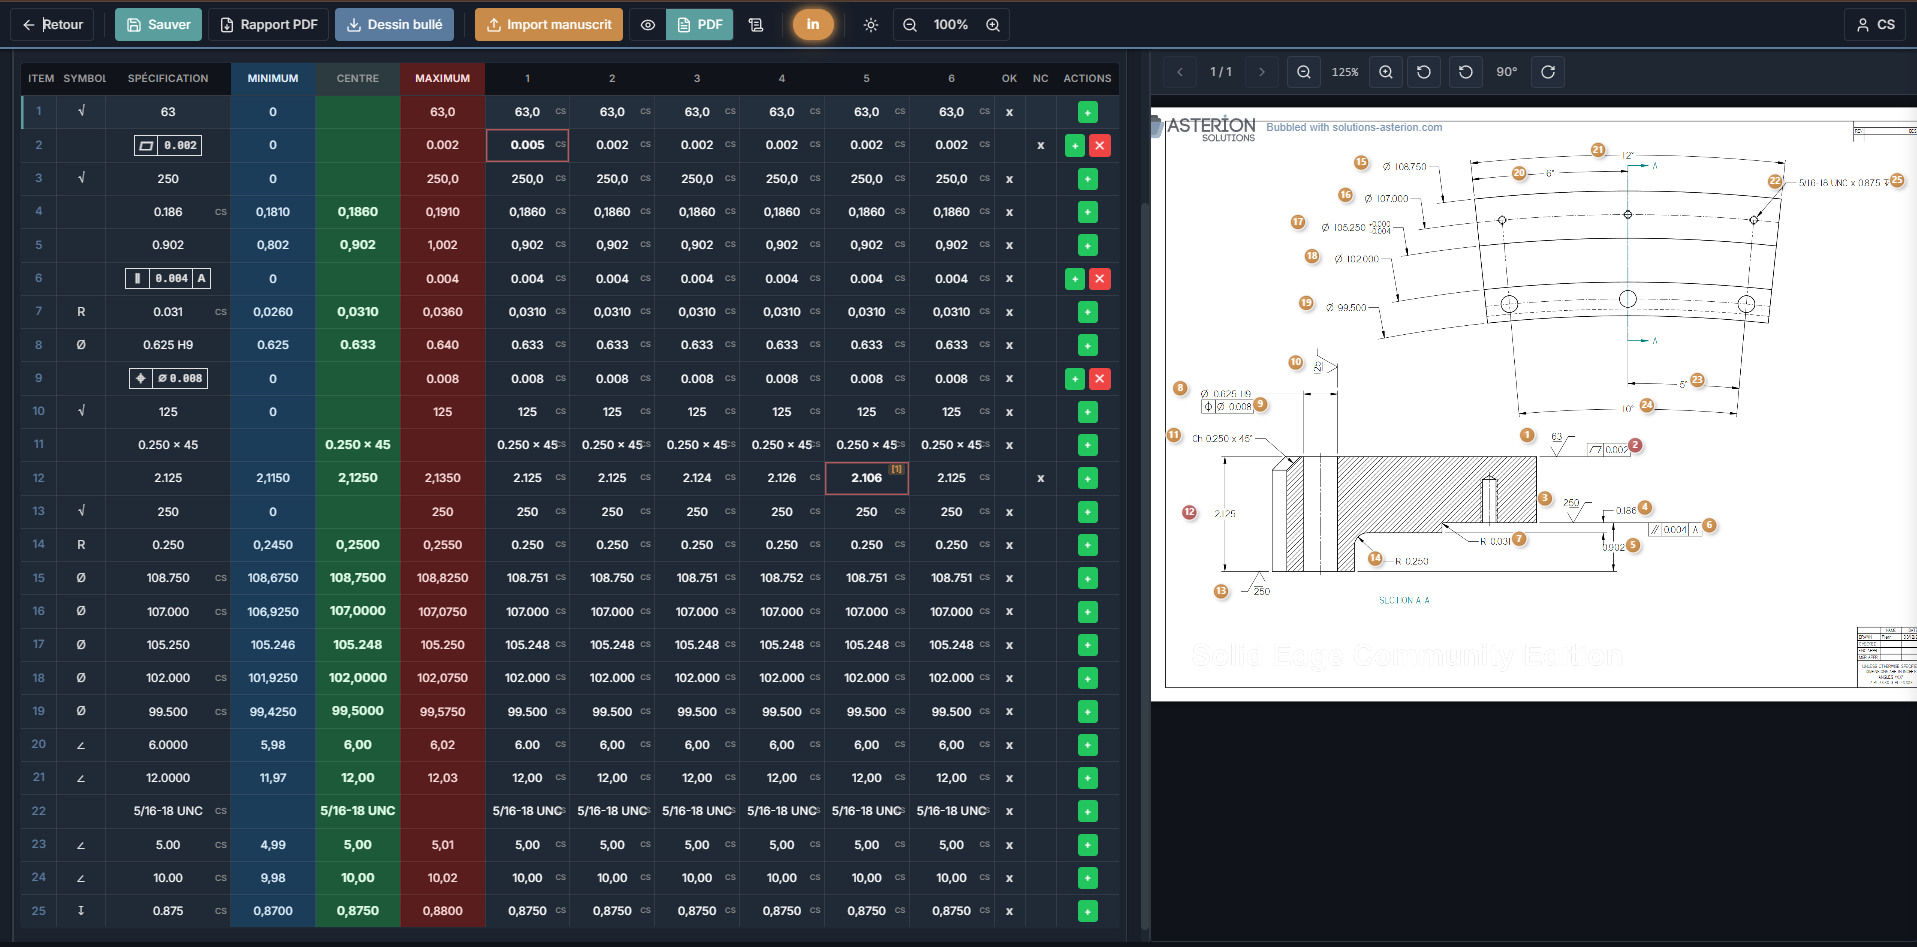Zoom out on the PDF viewer at 125%
This screenshot has width=1917, height=947.
coord(1304,72)
